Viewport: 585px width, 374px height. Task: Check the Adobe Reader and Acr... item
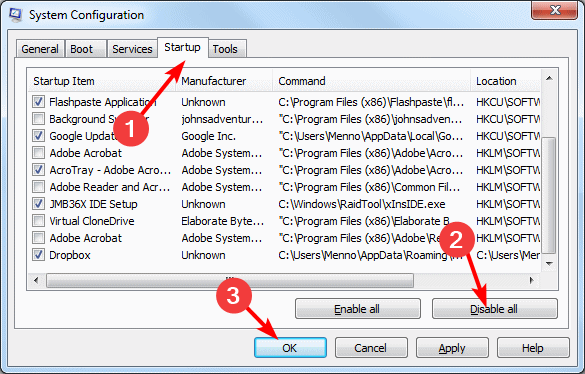tap(38, 187)
